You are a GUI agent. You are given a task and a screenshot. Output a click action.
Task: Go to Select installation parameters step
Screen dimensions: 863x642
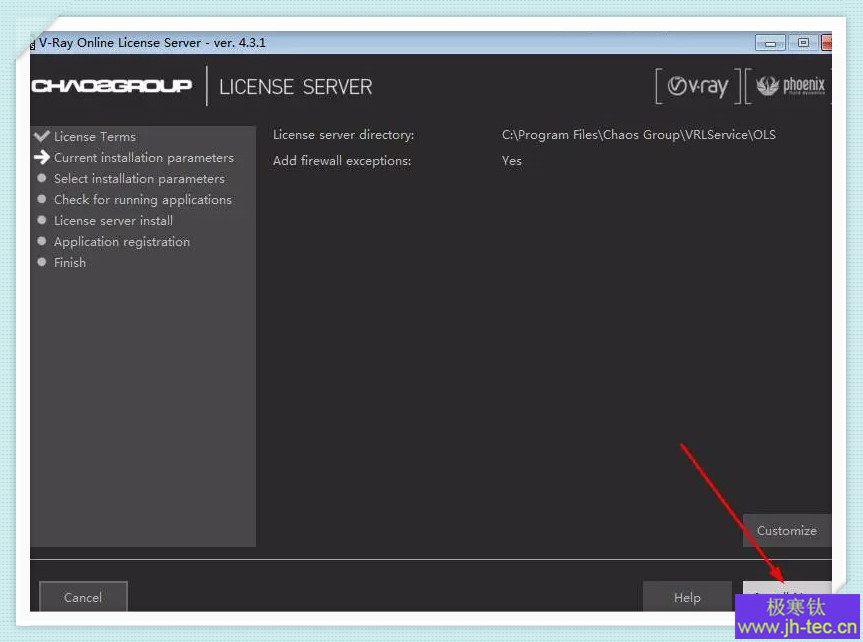click(x=139, y=179)
